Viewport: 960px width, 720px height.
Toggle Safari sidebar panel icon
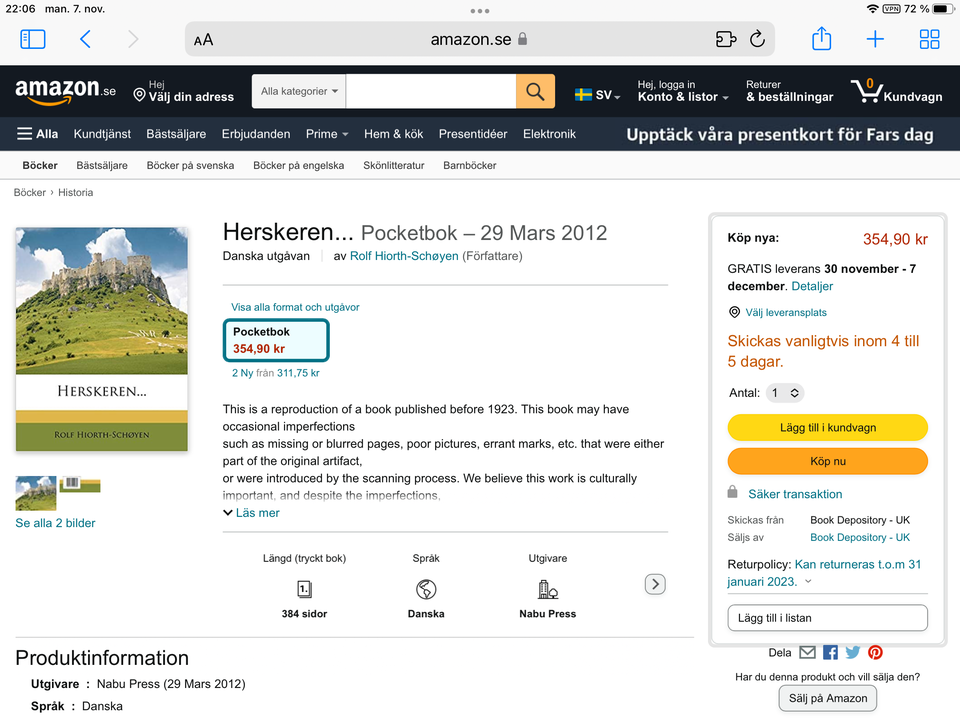(32, 39)
